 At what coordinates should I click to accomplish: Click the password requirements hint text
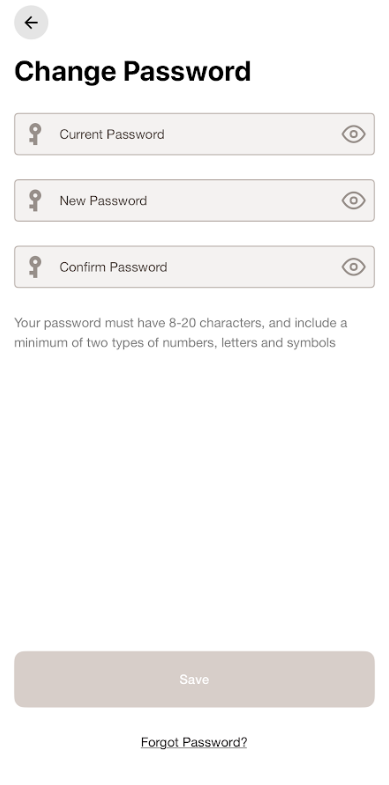click(181, 333)
